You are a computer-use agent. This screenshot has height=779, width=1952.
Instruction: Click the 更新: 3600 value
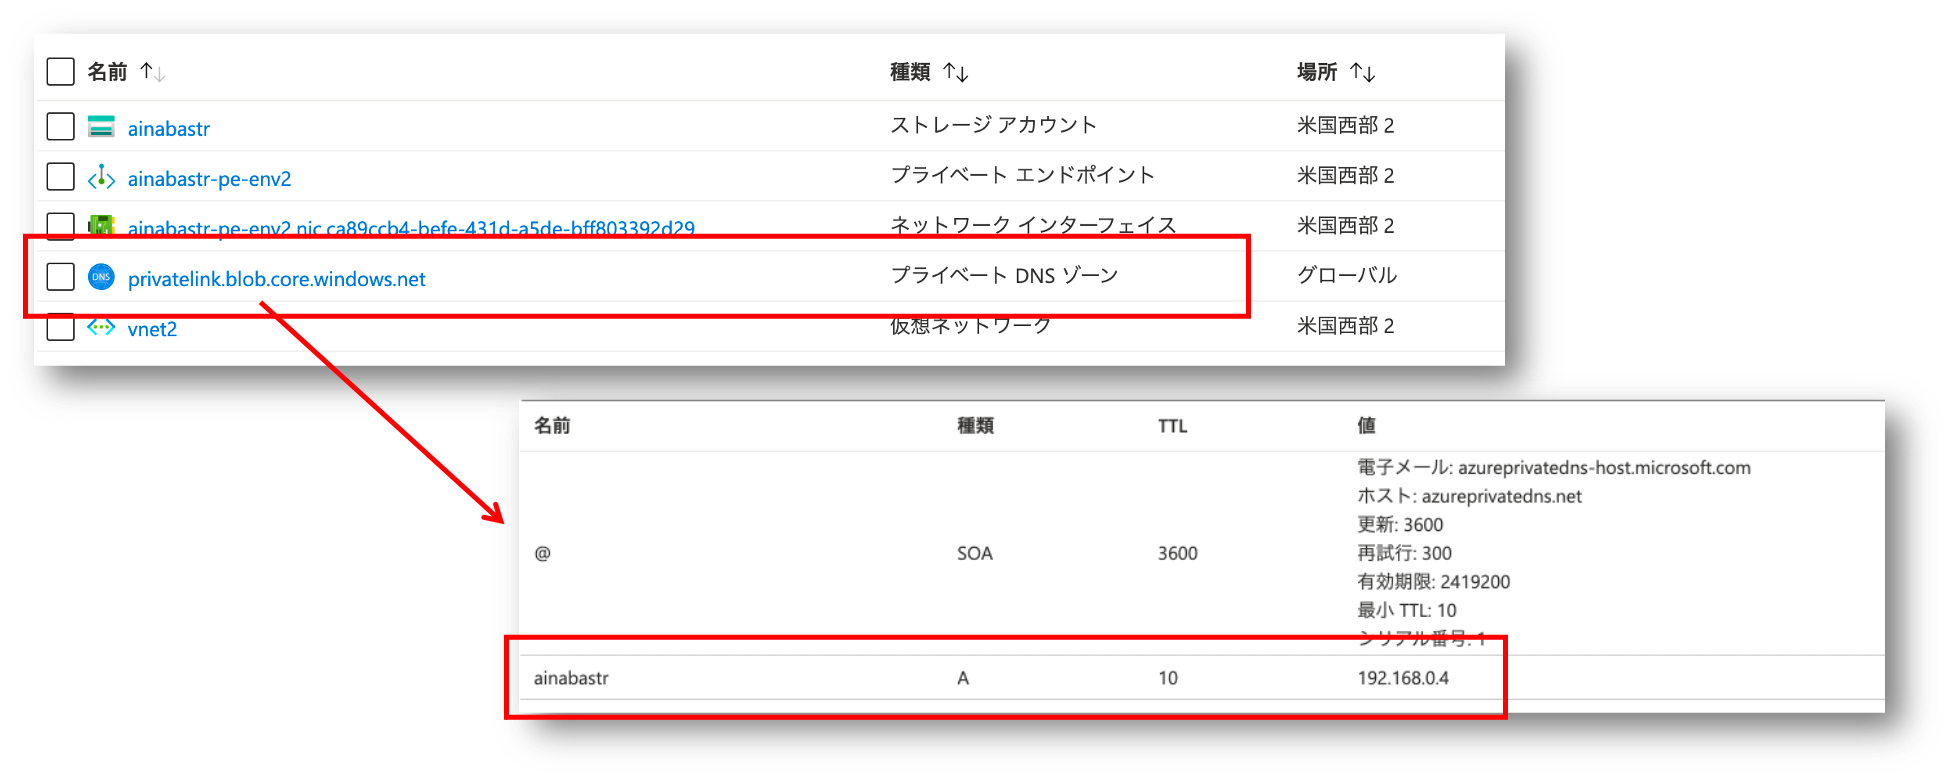tap(1400, 525)
